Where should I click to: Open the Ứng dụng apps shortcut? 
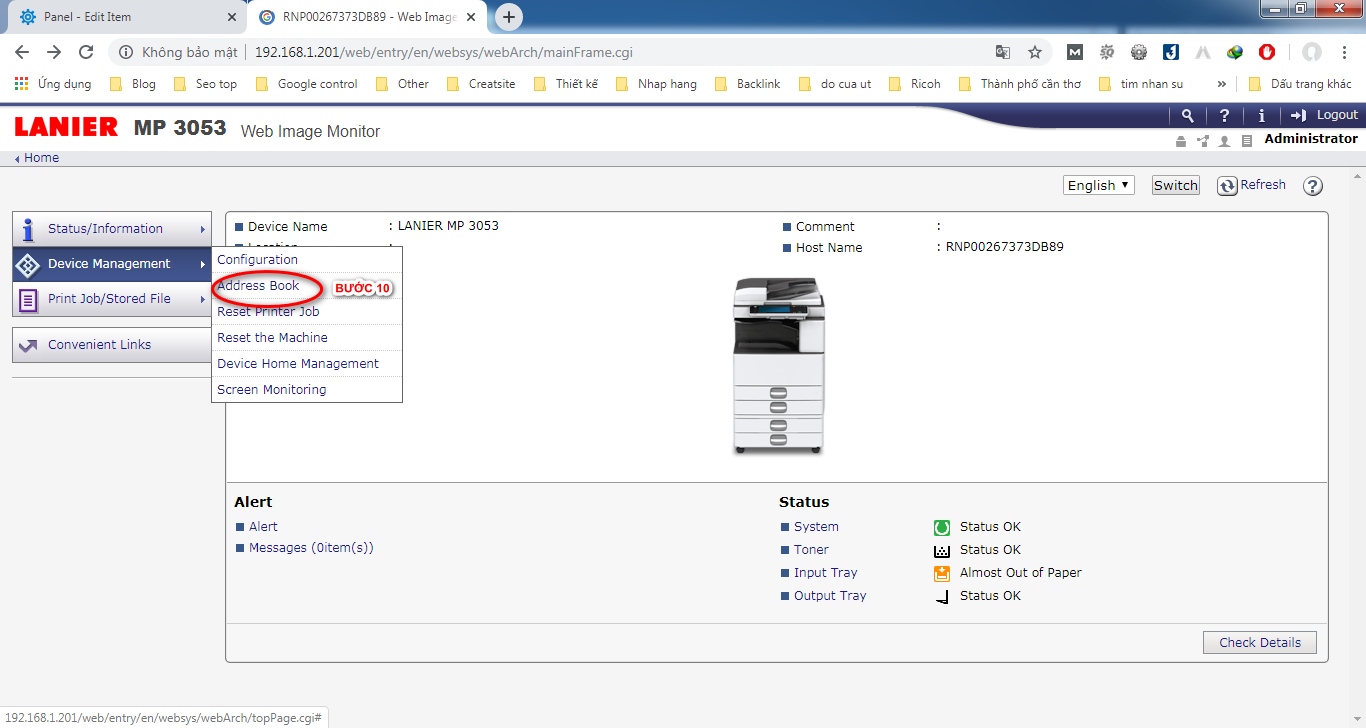(53, 84)
